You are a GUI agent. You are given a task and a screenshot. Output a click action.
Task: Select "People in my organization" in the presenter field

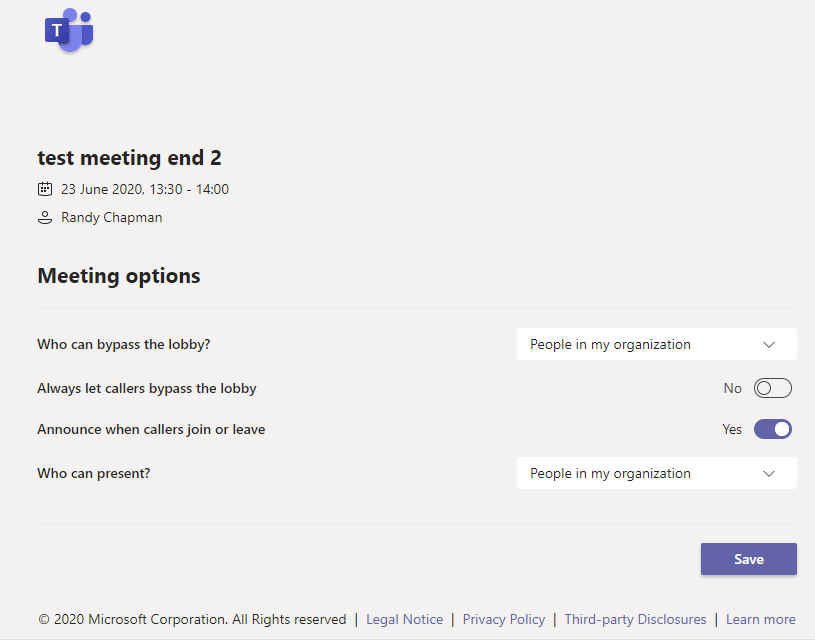[610, 473]
